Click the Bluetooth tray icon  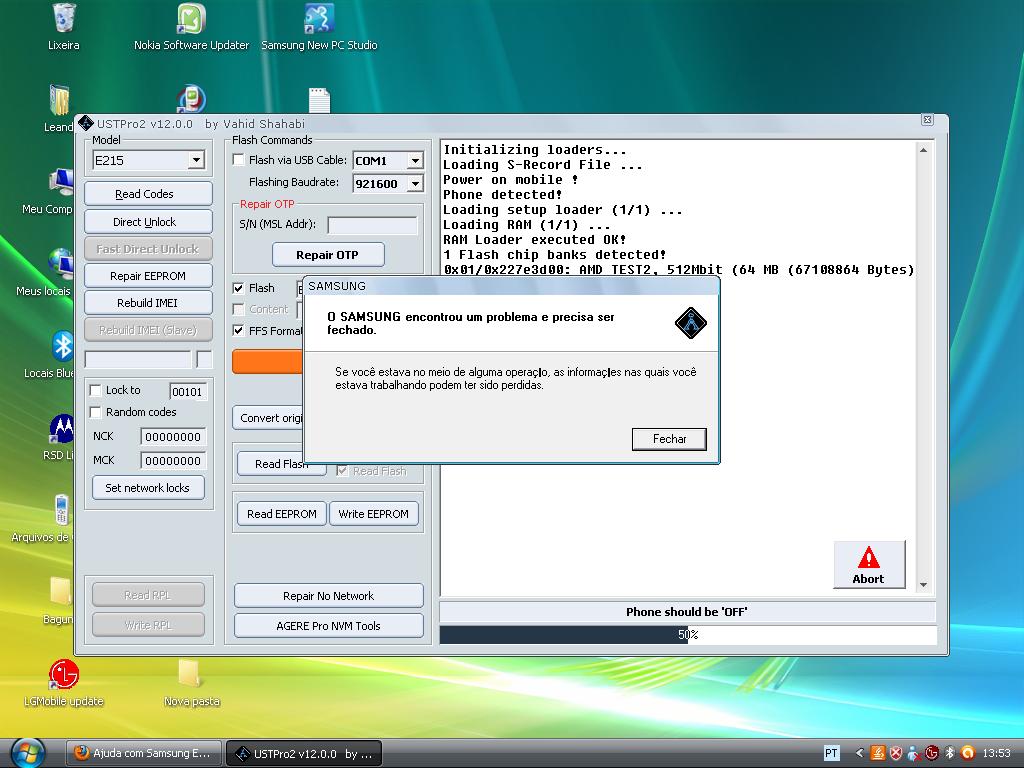950,753
